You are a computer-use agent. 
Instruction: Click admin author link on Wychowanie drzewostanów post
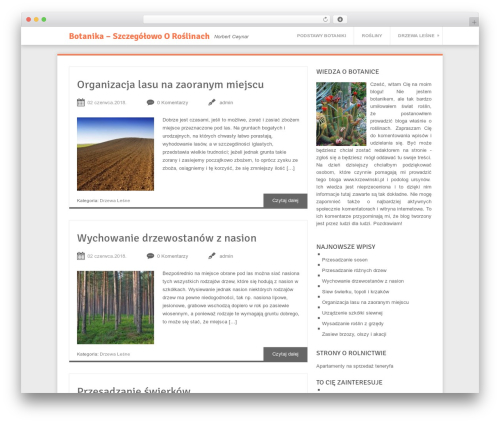(x=226, y=256)
